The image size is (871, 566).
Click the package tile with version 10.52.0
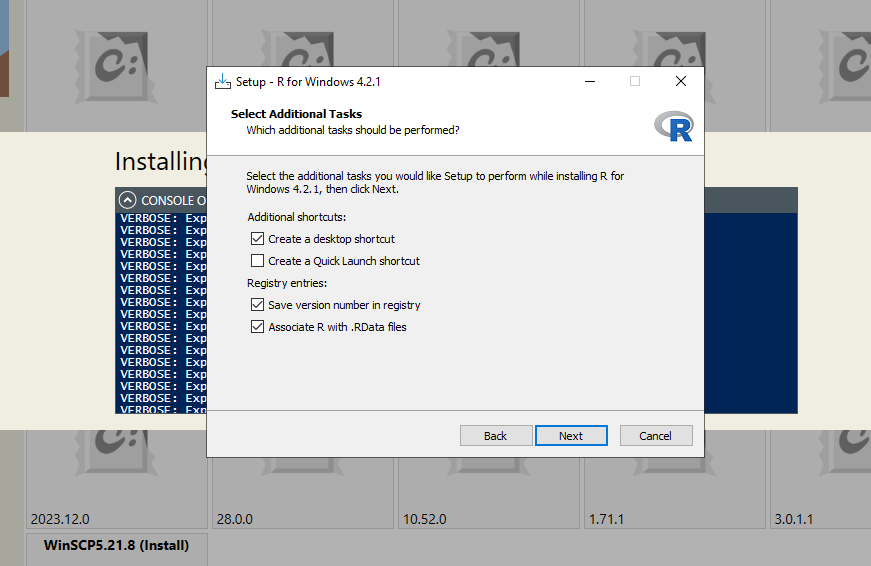(x=489, y=493)
